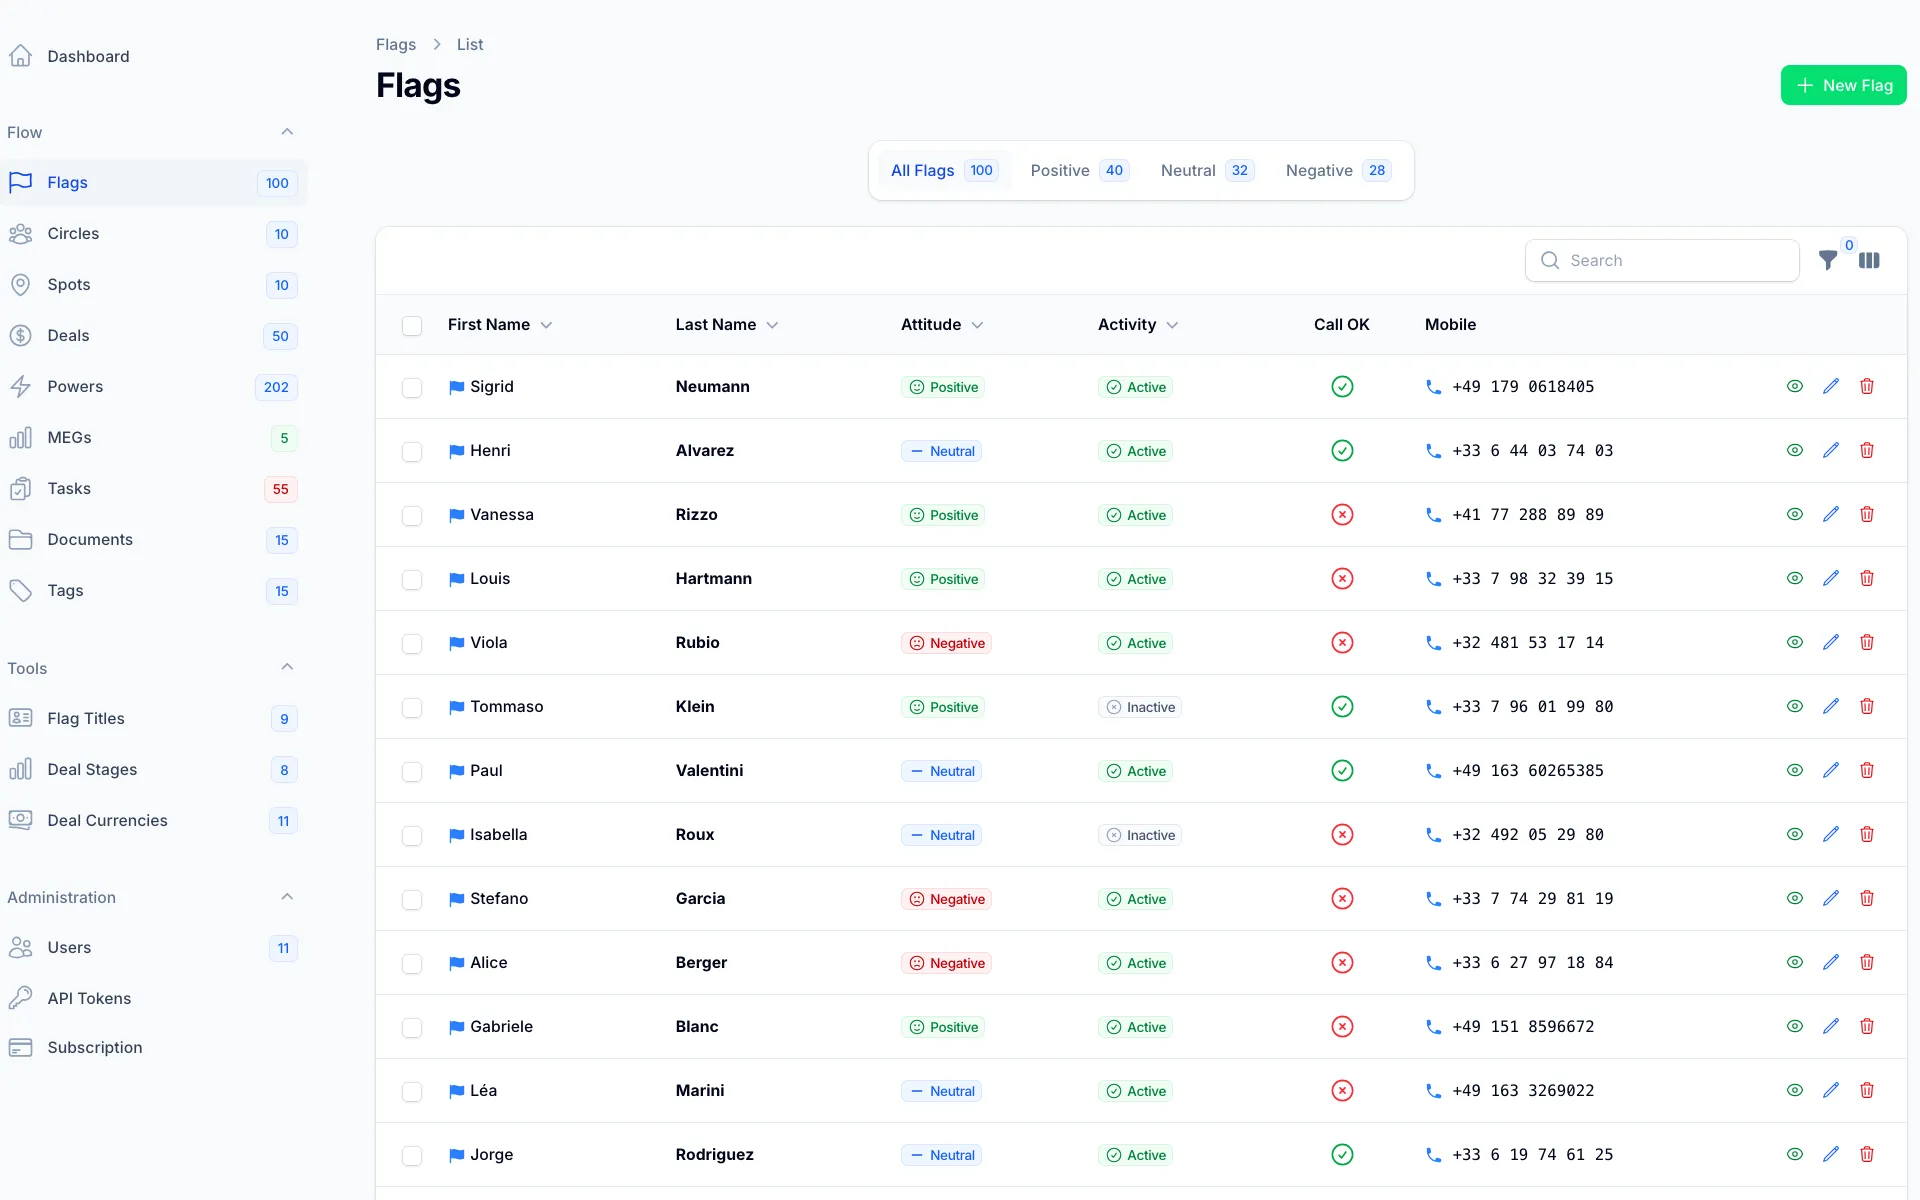The height and width of the screenshot is (1200, 1920).
Task: Click the call-OK check for Sigrid Neumann
Action: coord(1342,386)
